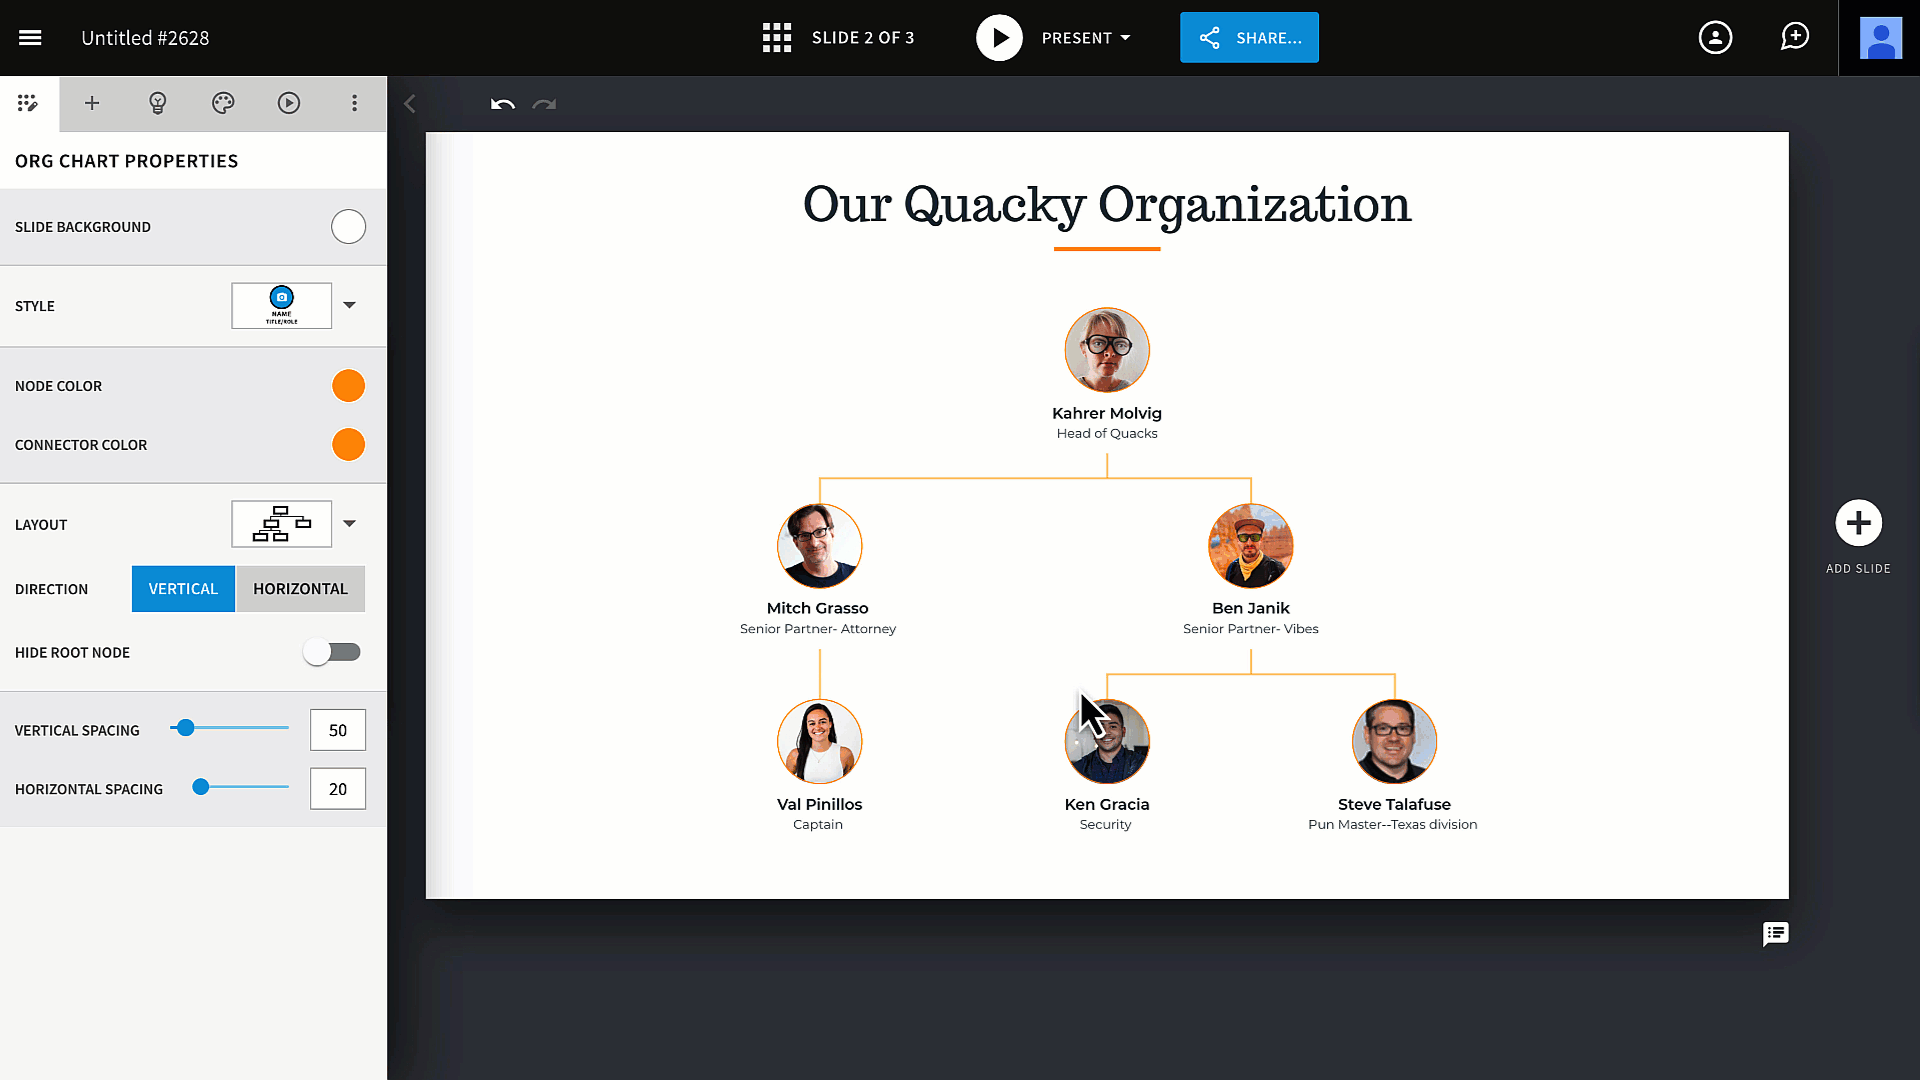Expand the Layout dropdown arrow

349,523
